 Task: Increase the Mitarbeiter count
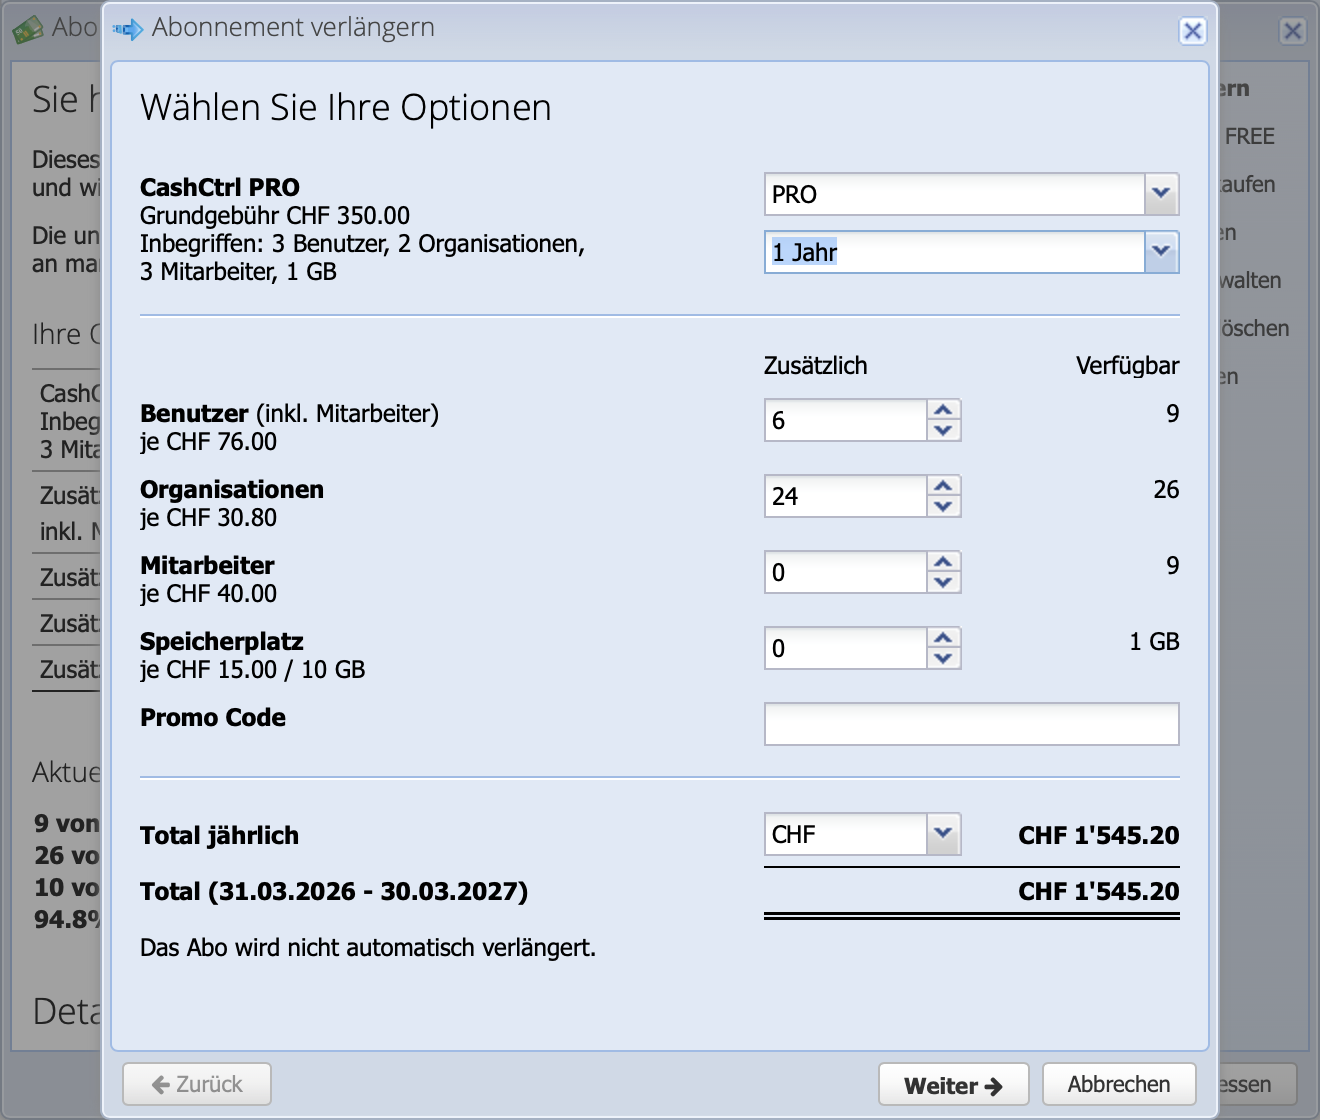pos(941,562)
